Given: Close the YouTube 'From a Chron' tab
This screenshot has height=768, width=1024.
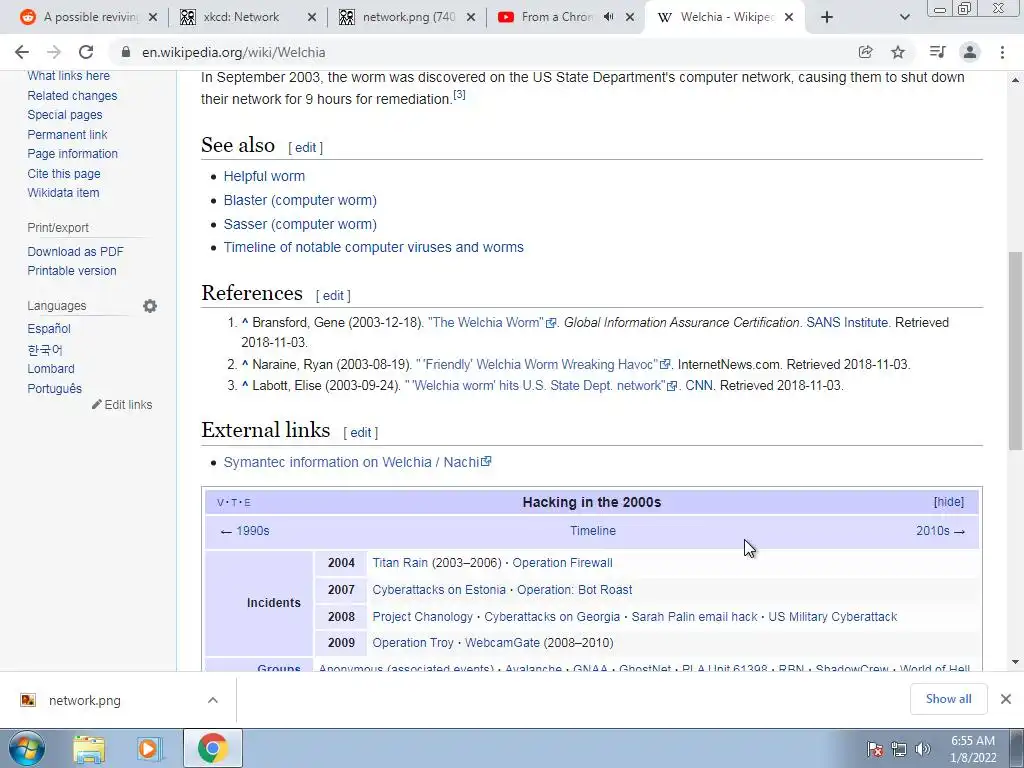Looking at the screenshot, I should 630,17.
